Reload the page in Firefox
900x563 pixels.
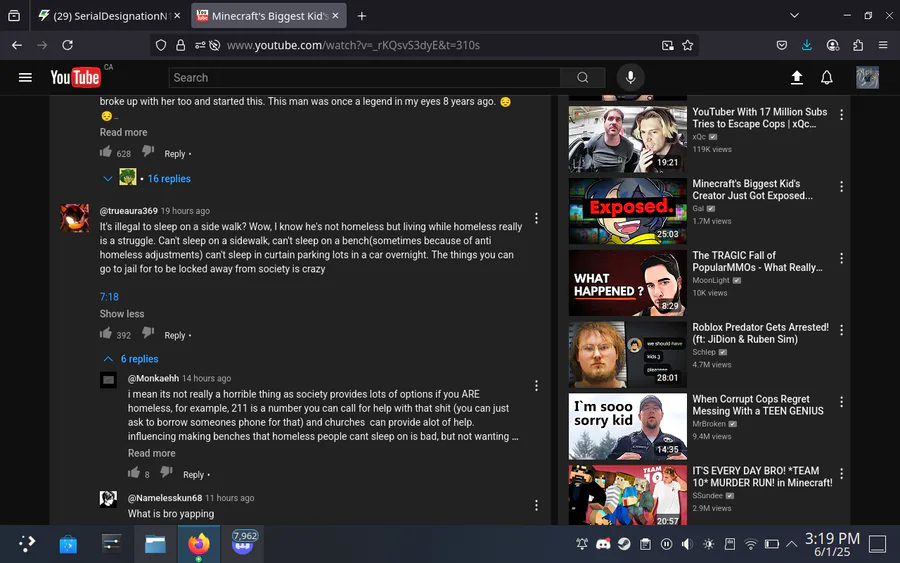(x=67, y=45)
